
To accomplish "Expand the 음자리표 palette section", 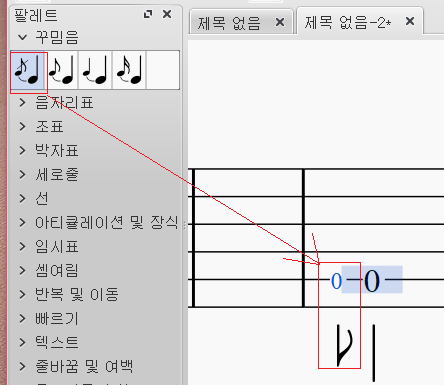I will pyautogui.click(x=22, y=103).
